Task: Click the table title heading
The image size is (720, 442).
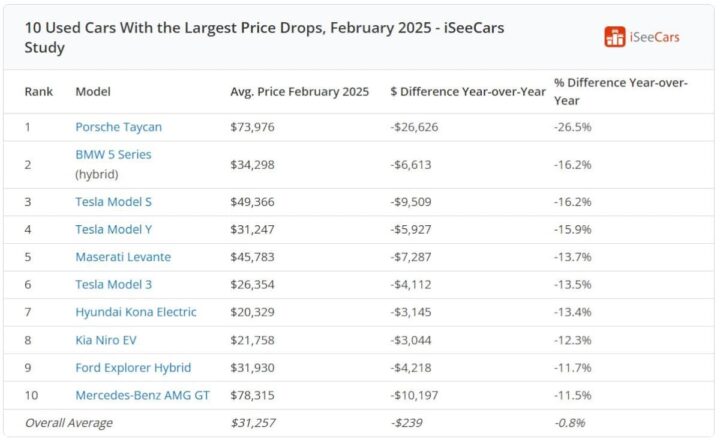Action: [264, 37]
